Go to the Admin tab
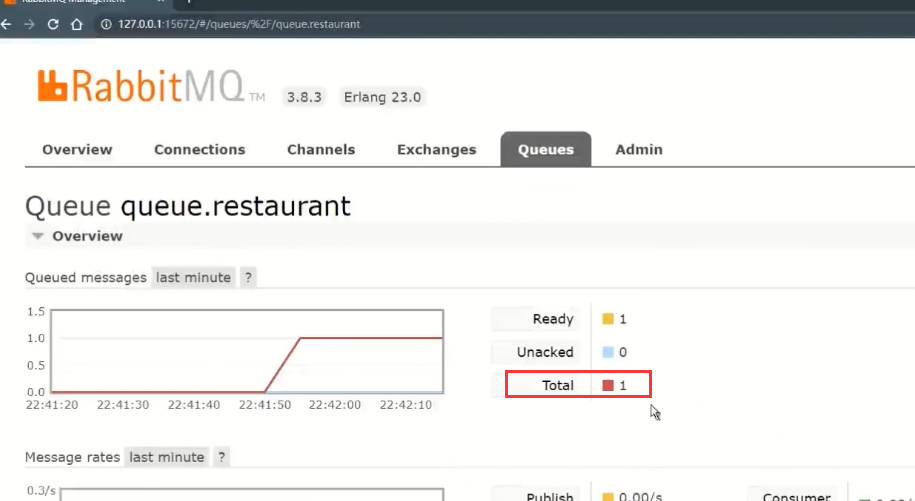Screen dimensions: 915x501 click(639, 150)
